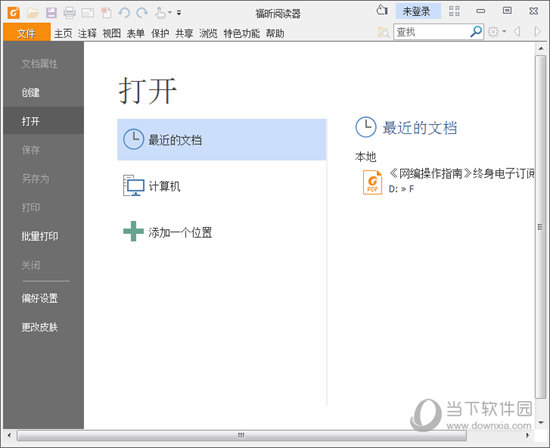Screen dimensions: 550x448
Task: Open the 浏览 browse tab
Action: point(208,34)
